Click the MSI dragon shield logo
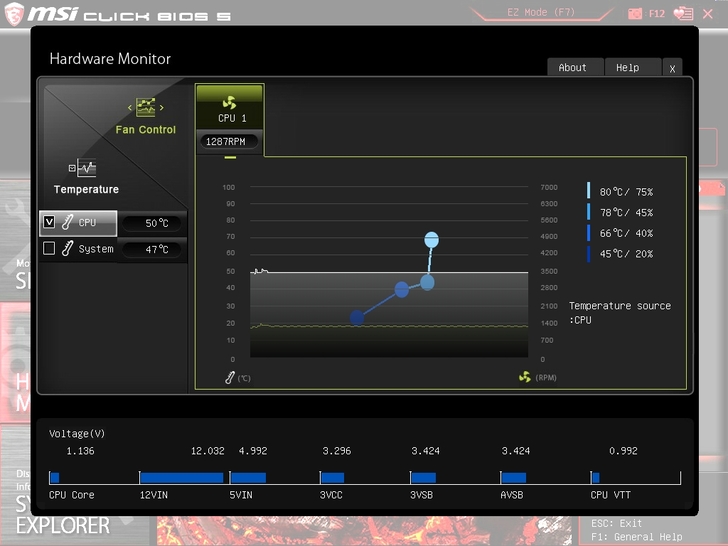The height and width of the screenshot is (546, 728). point(14,14)
